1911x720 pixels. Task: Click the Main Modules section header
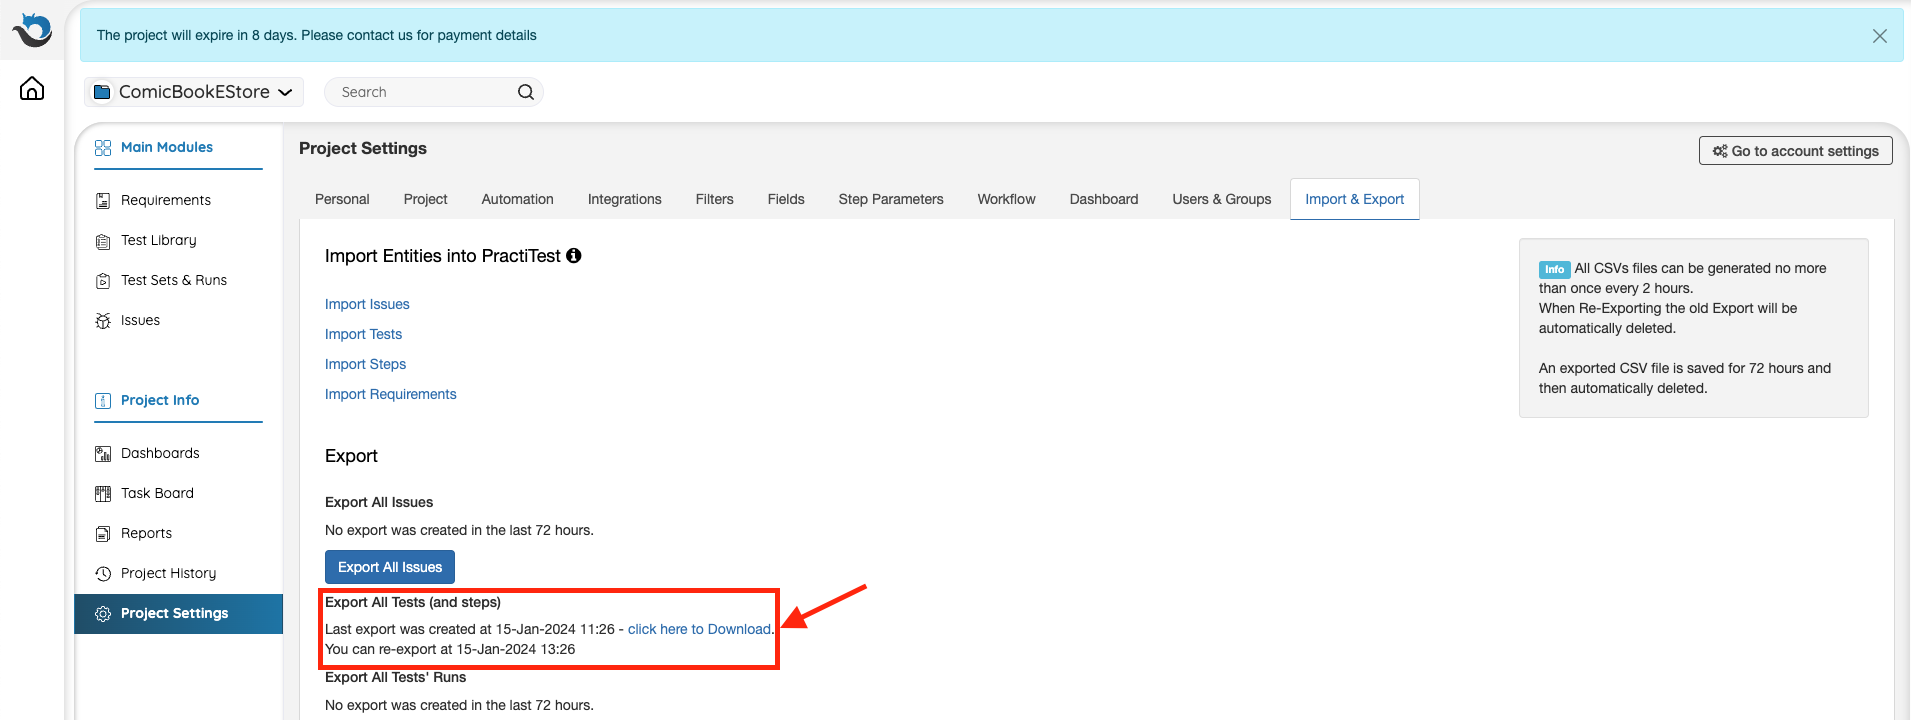pyautogui.click(x=166, y=147)
